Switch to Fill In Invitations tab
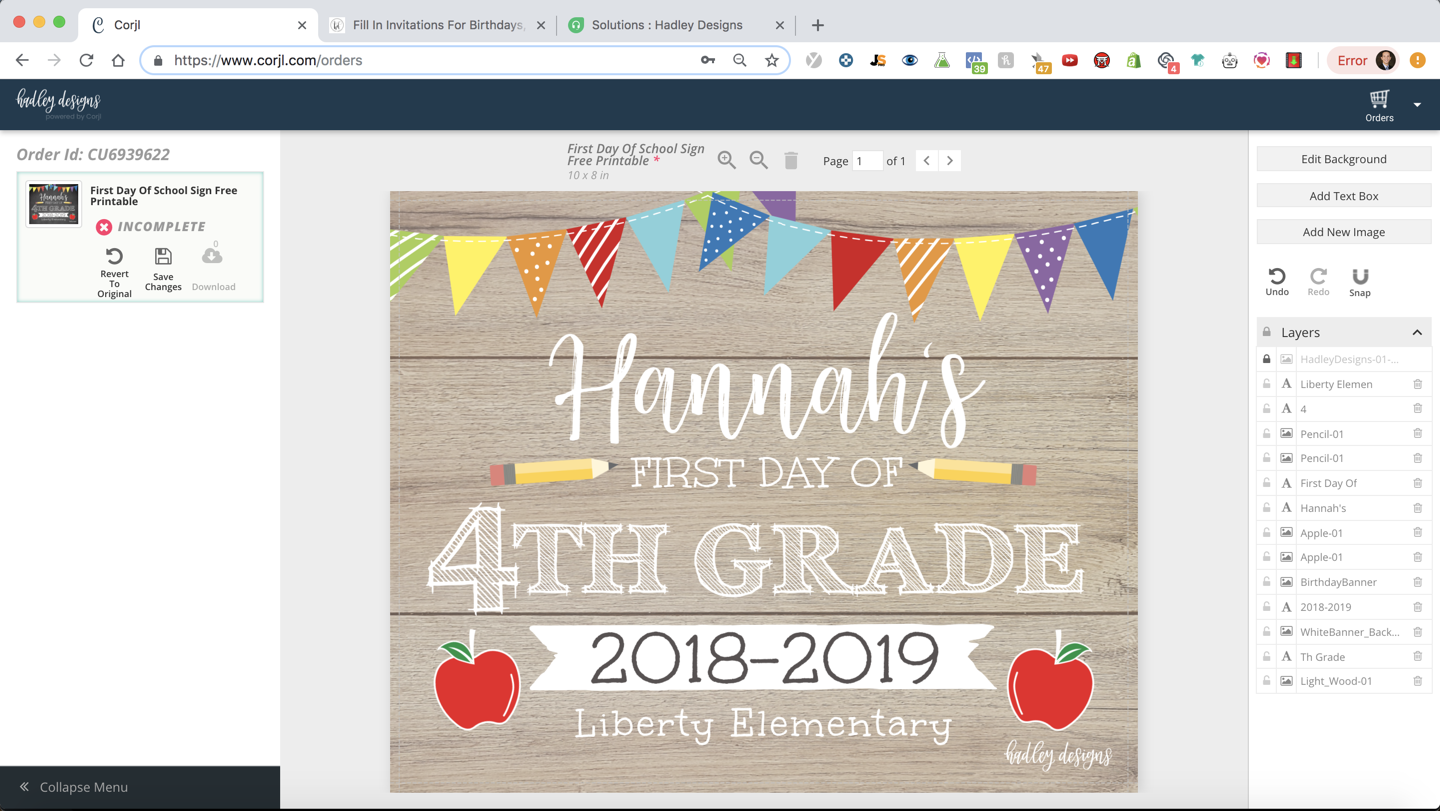Screen dimensions: 1440x811 (x=438, y=25)
